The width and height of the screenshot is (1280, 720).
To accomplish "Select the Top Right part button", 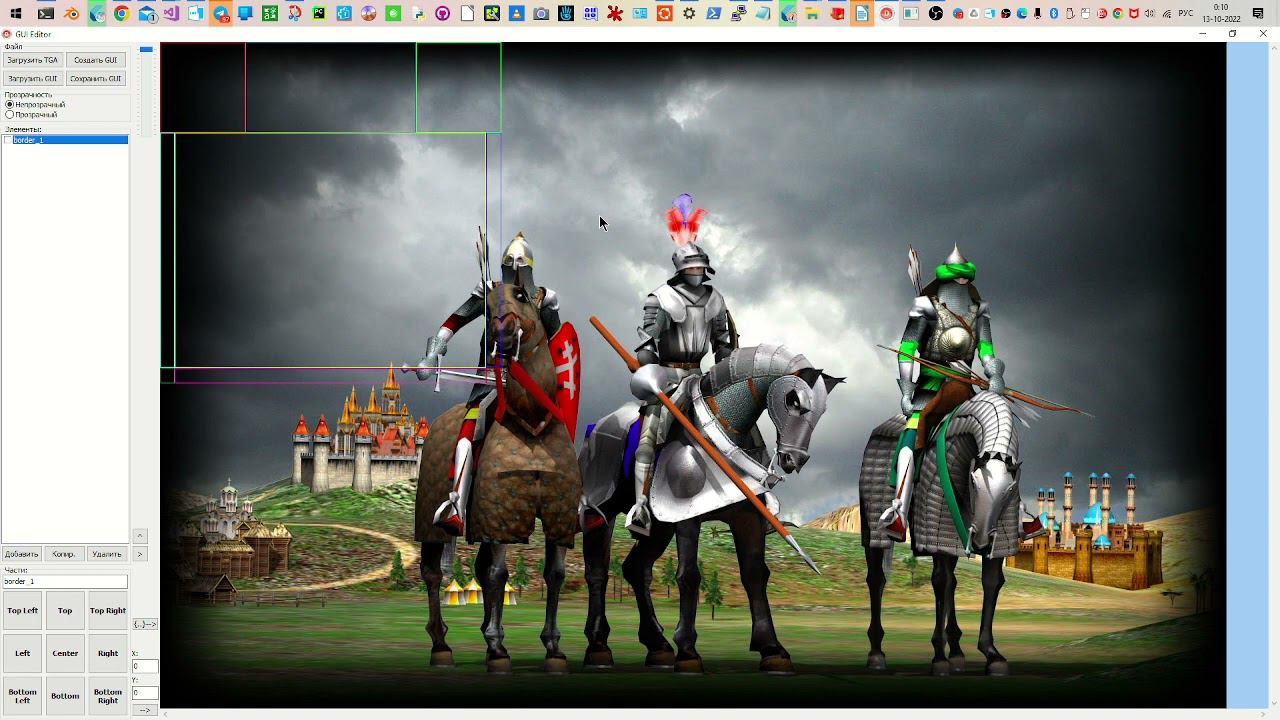I will click(108, 610).
